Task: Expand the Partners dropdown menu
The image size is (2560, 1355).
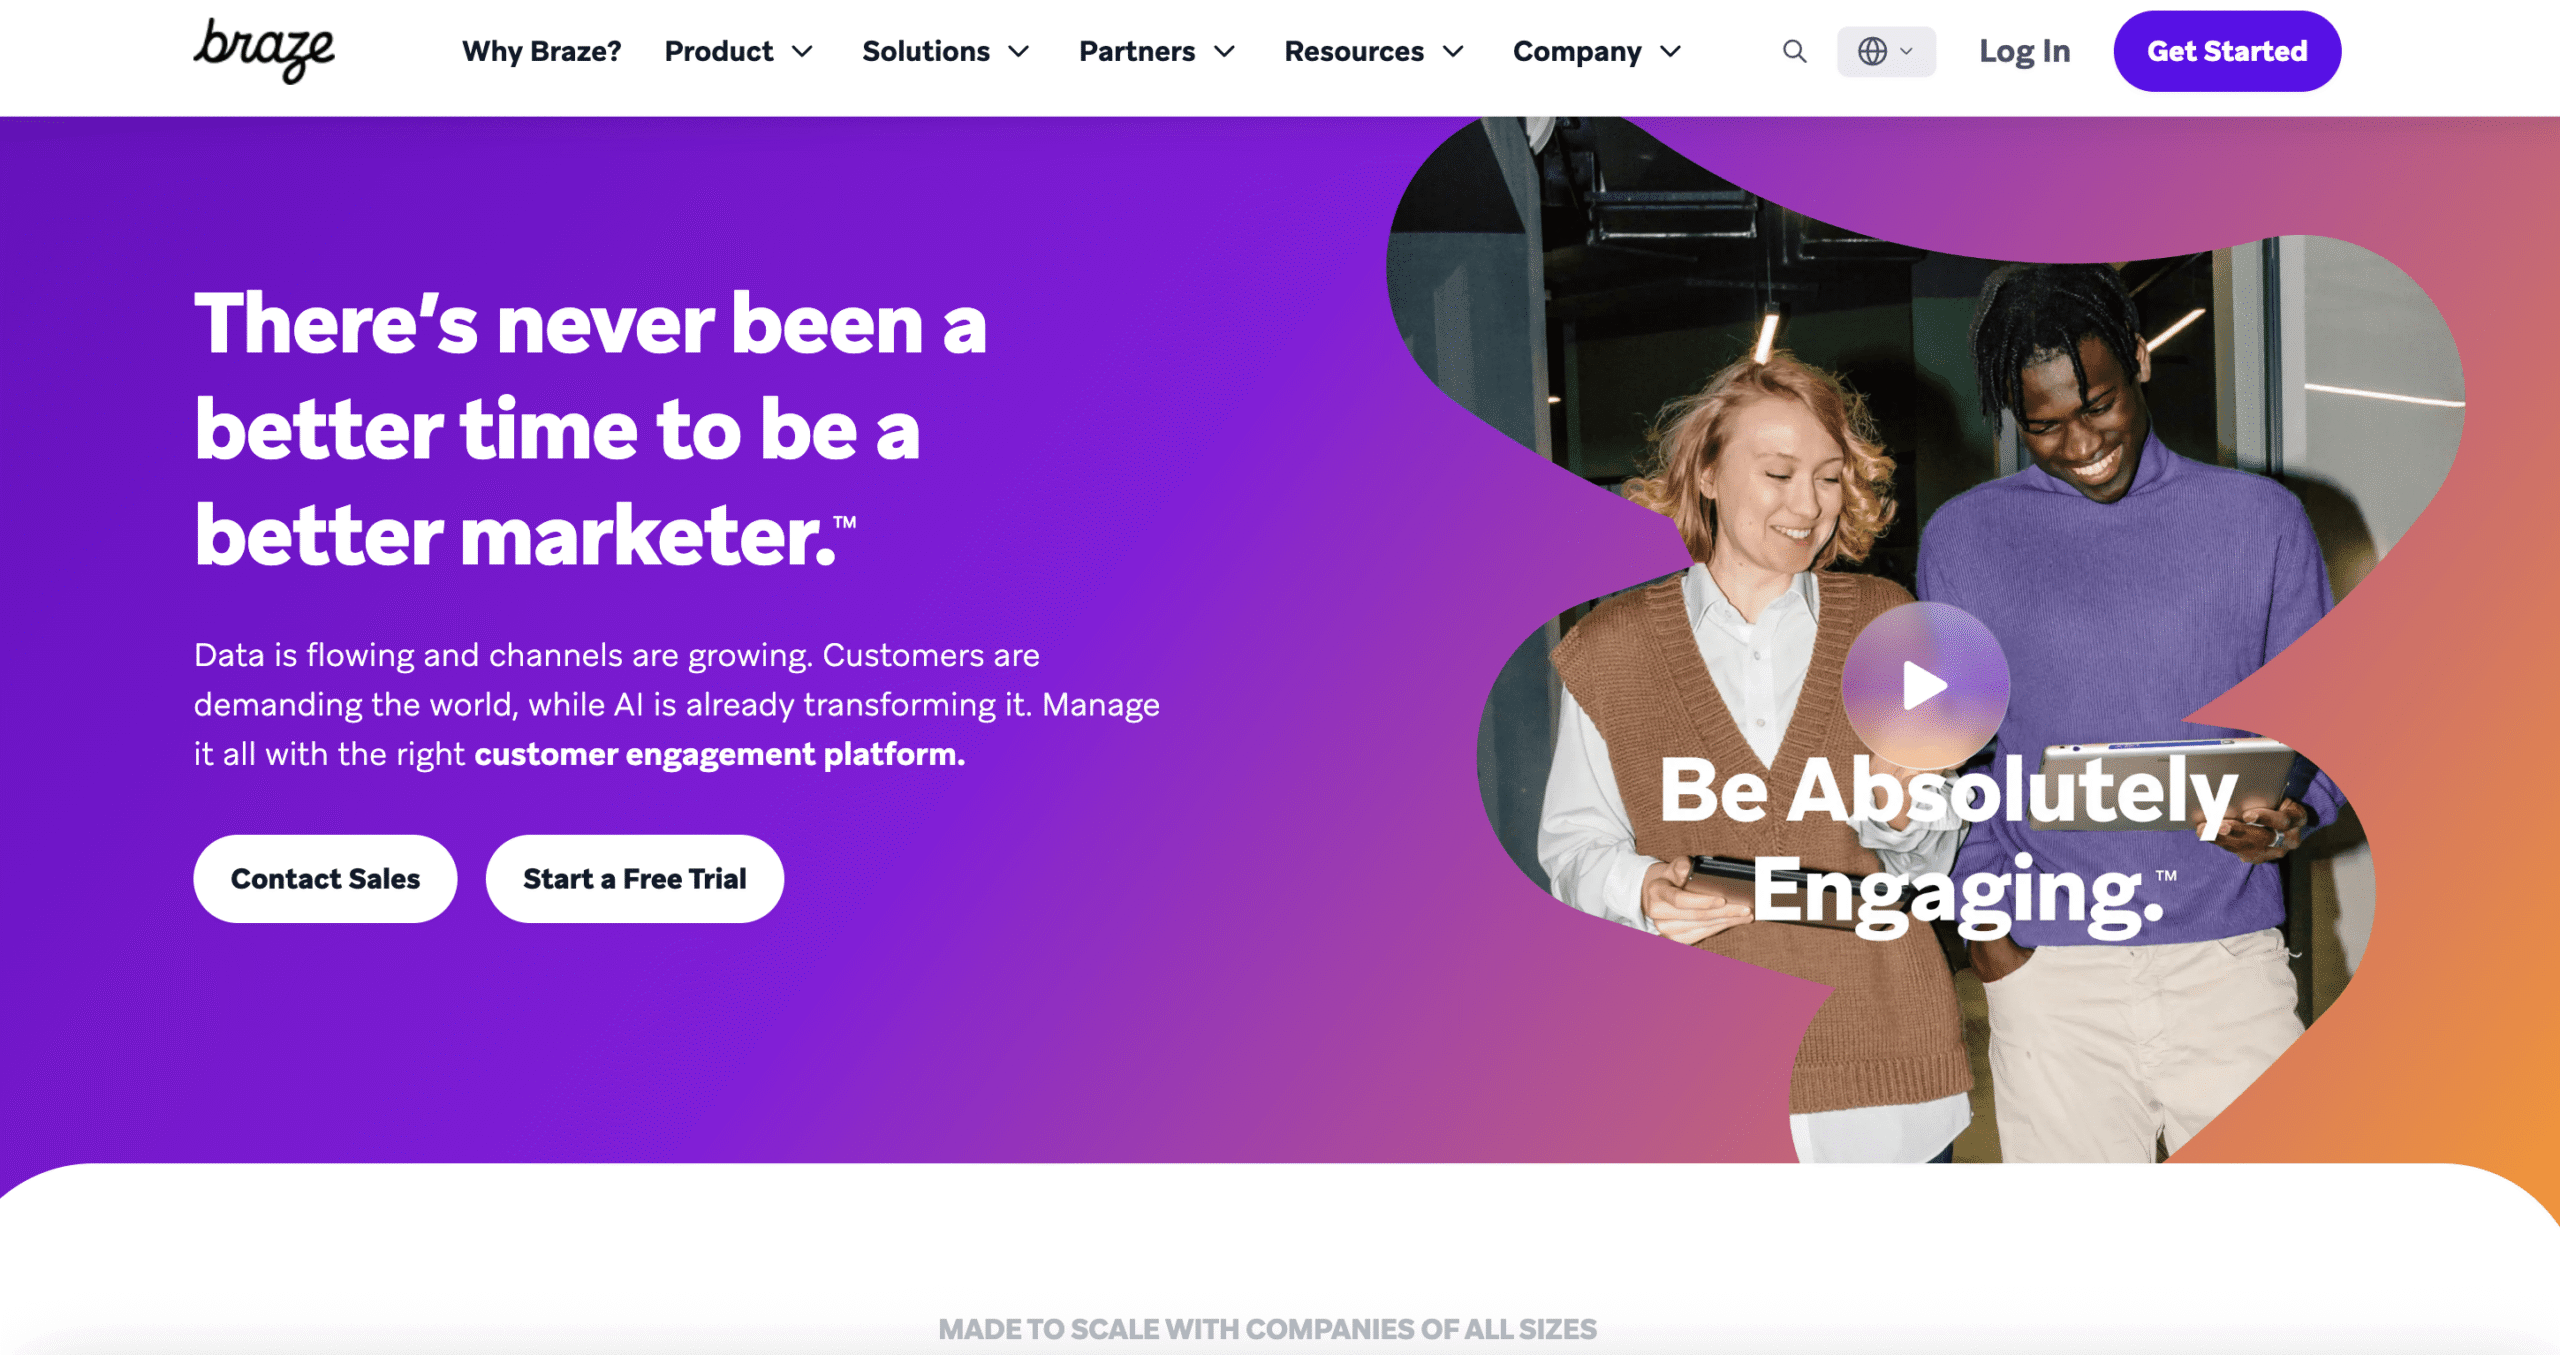Action: coord(1156,51)
